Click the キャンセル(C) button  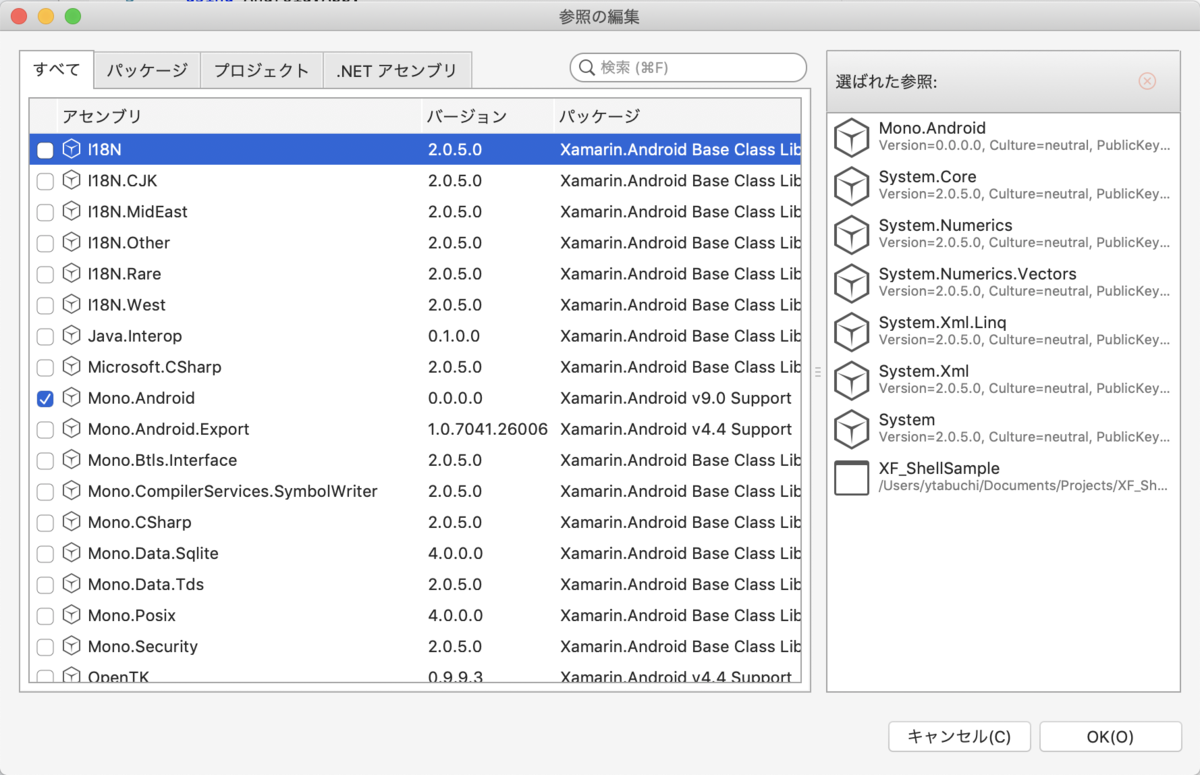(959, 737)
